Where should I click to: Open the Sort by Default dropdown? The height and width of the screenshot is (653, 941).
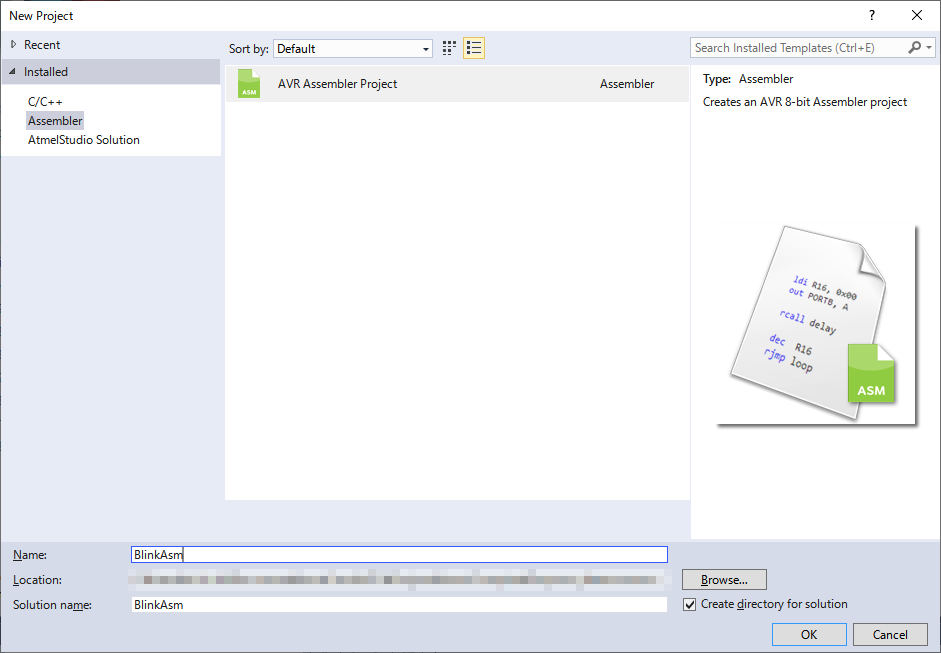[353, 49]
